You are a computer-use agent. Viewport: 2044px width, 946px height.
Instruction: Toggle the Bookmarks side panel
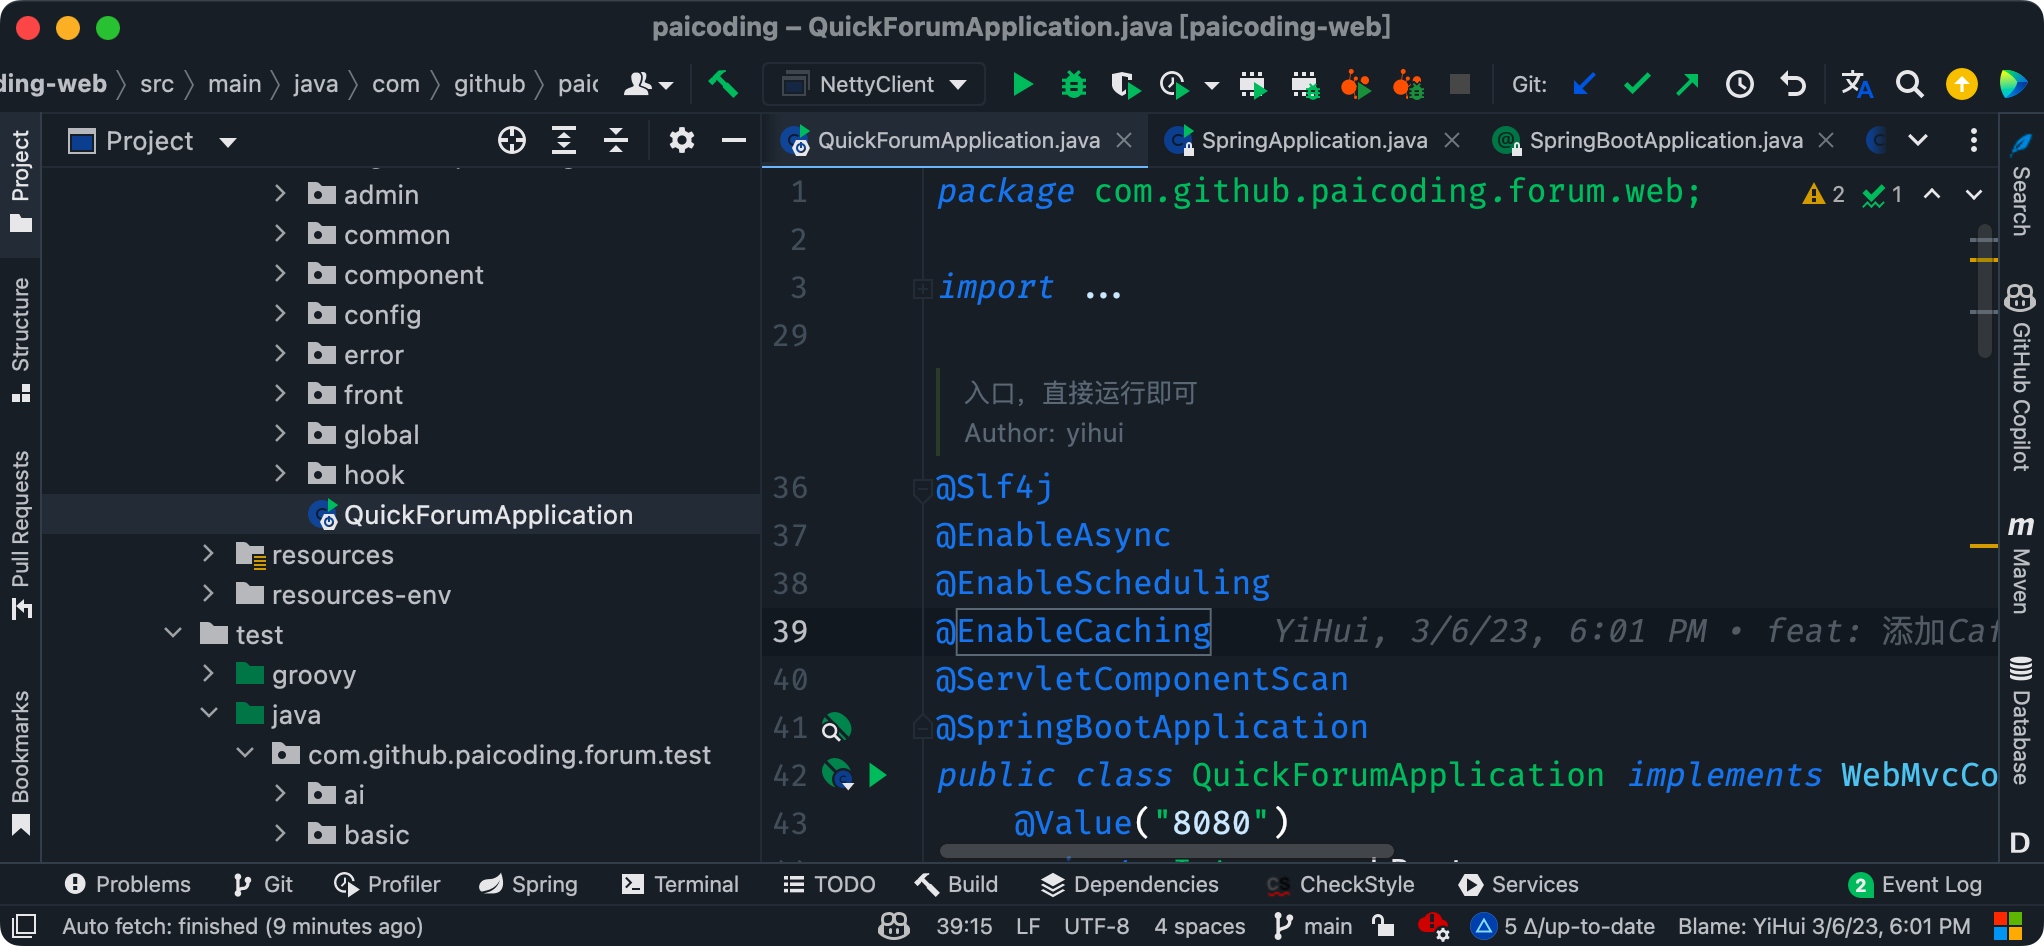[x=21, y=762]
